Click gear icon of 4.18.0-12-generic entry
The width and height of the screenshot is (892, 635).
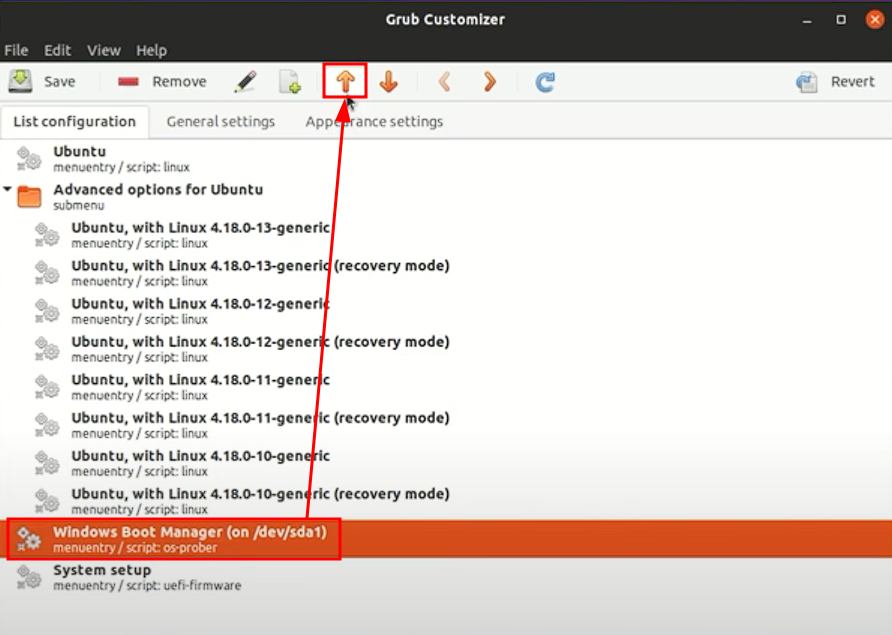coord(47,311)
